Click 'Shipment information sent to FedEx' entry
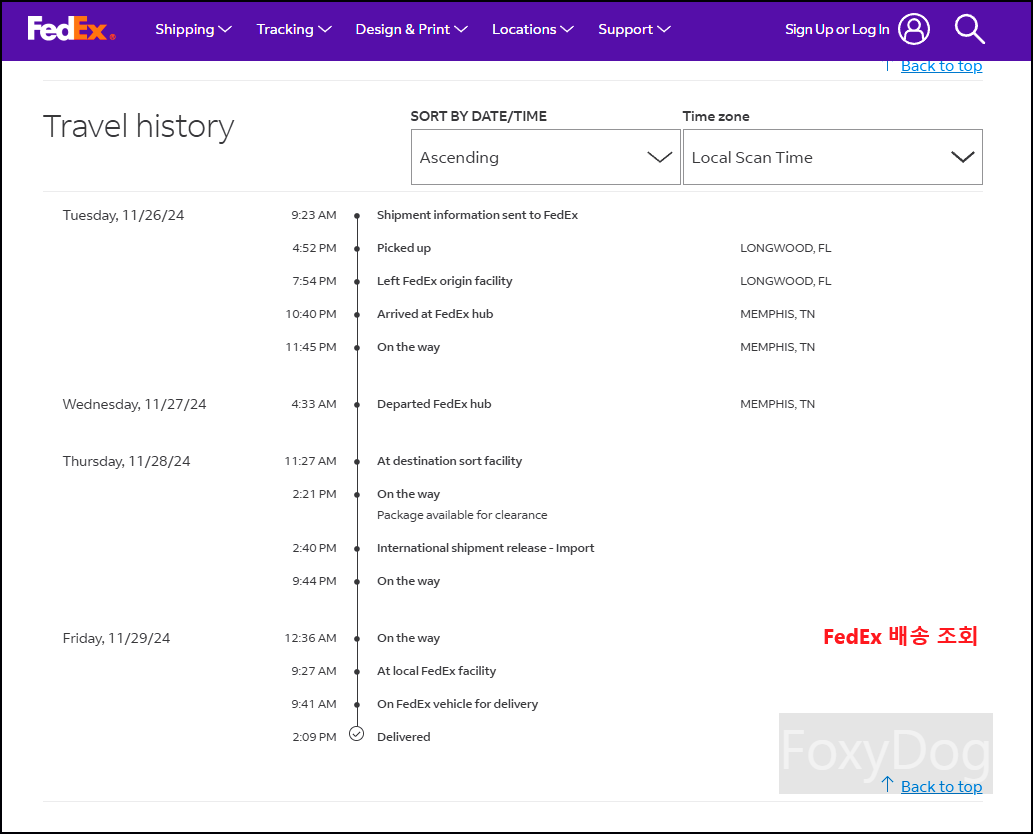1033x834 pixels. [x=477, y=215]
